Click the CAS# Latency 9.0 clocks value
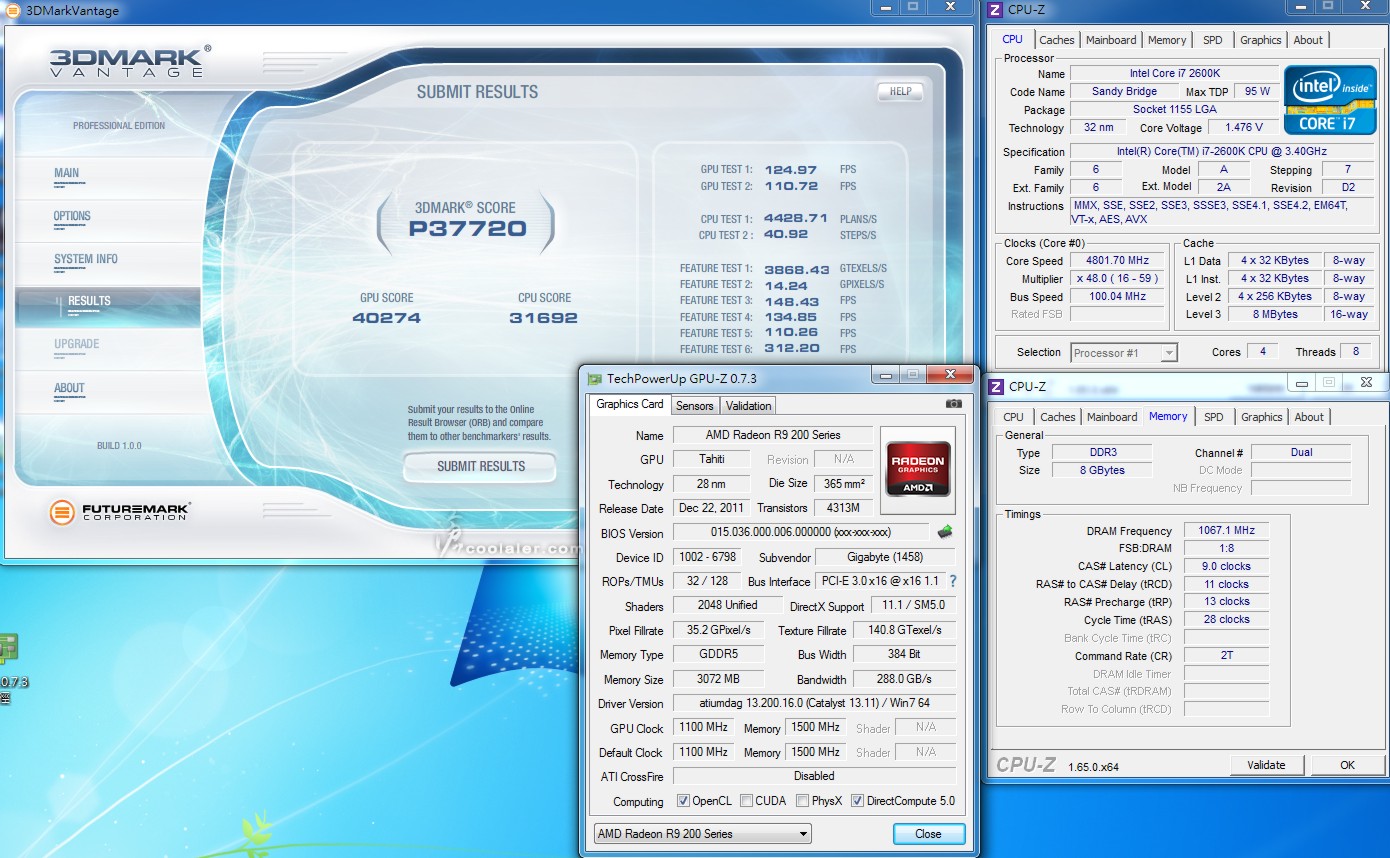The height and width of the screenshot is (858, 1390). click(1226, 566)
